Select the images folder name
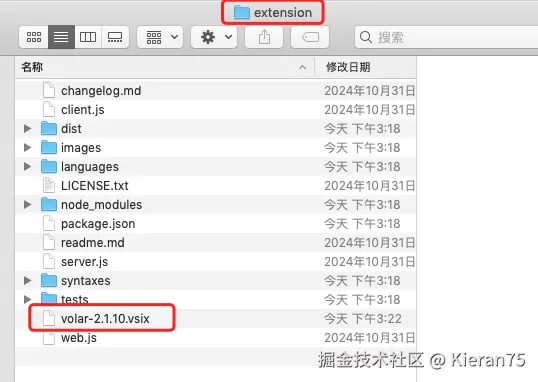The width and height of the screenshot is (538, 382). tap(81, 148)
